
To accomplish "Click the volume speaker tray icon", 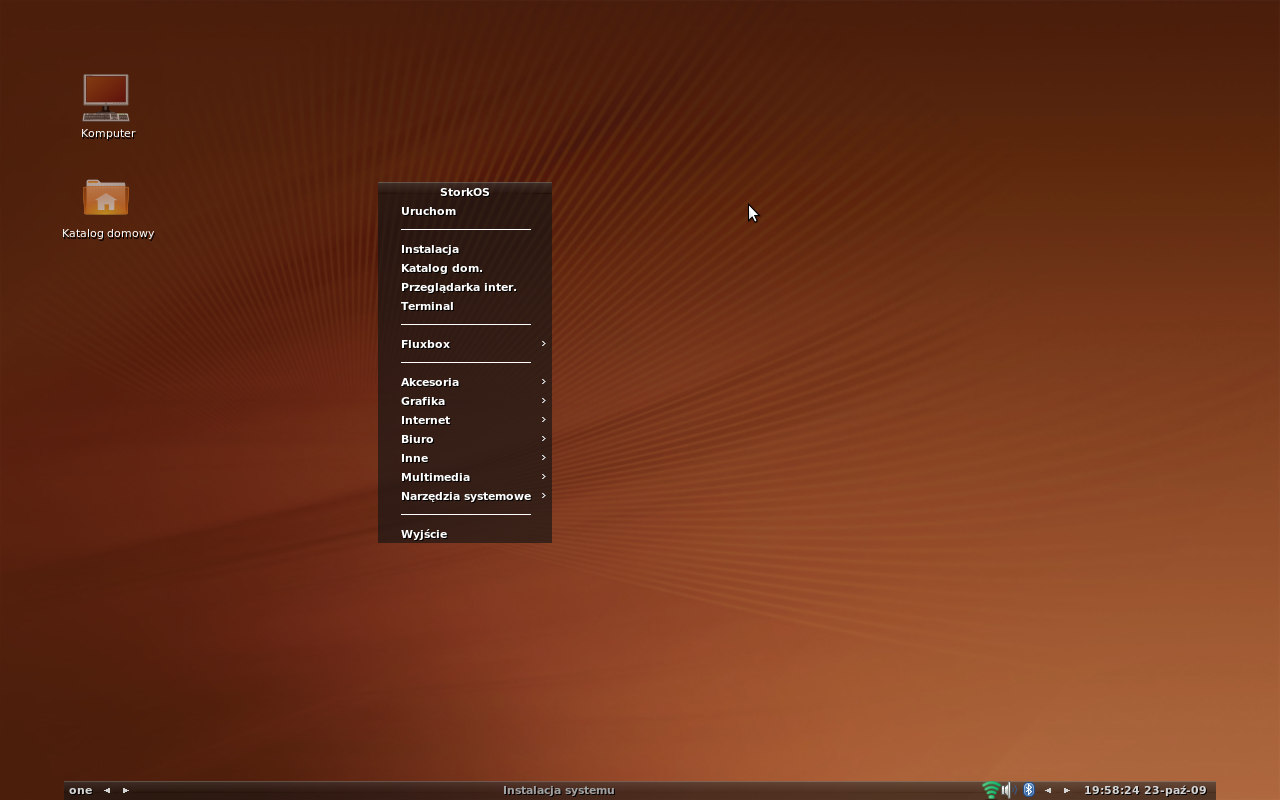I will click(x=1007, y=790).
